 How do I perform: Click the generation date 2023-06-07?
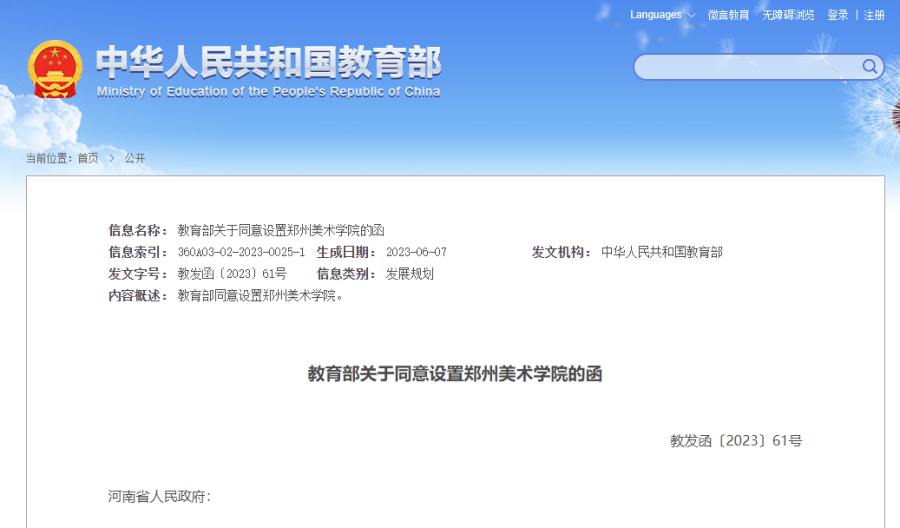(x=416, y=252)
